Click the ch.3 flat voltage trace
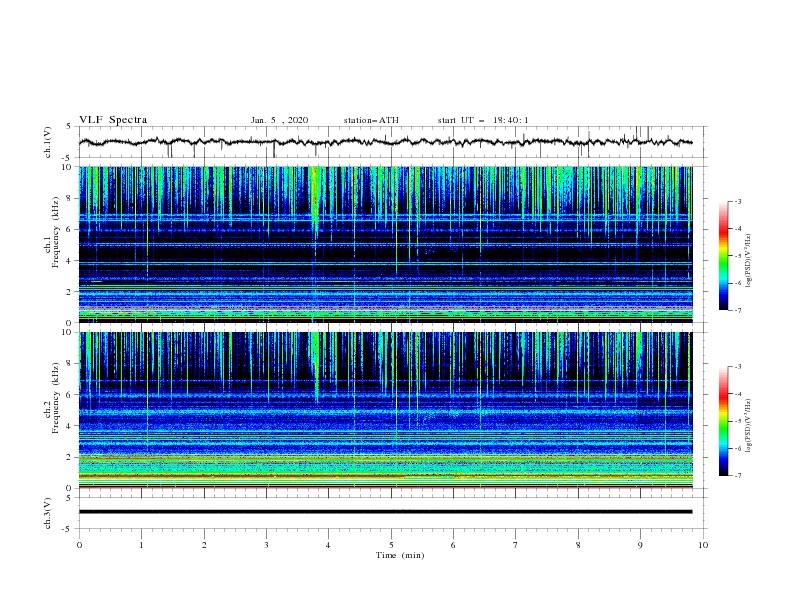The height and width of the screenshot is (612, 792). coord(385,512)
